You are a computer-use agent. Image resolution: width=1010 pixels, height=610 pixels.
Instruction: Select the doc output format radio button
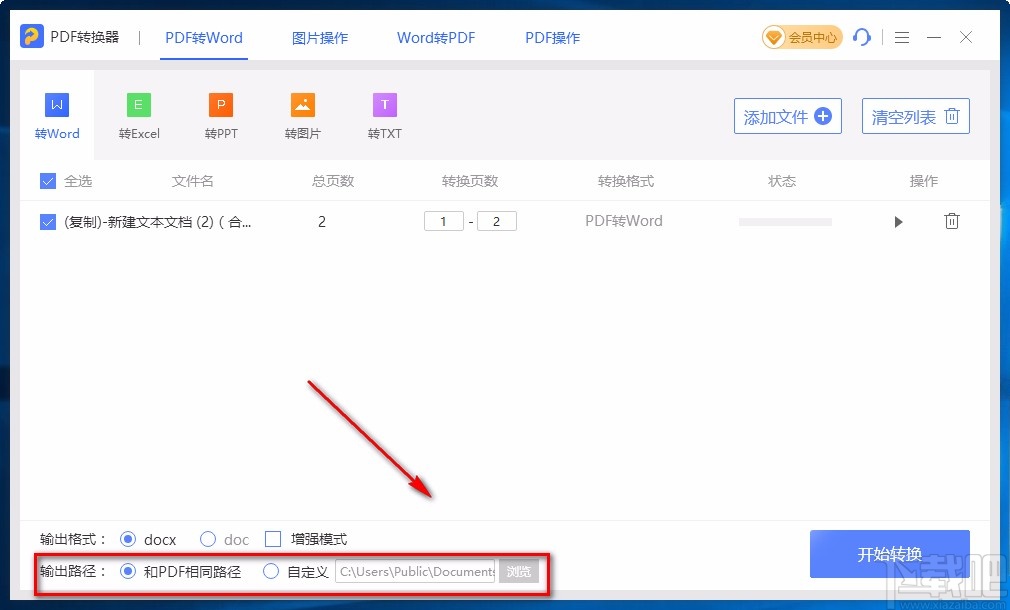click(x=207, y=539)
